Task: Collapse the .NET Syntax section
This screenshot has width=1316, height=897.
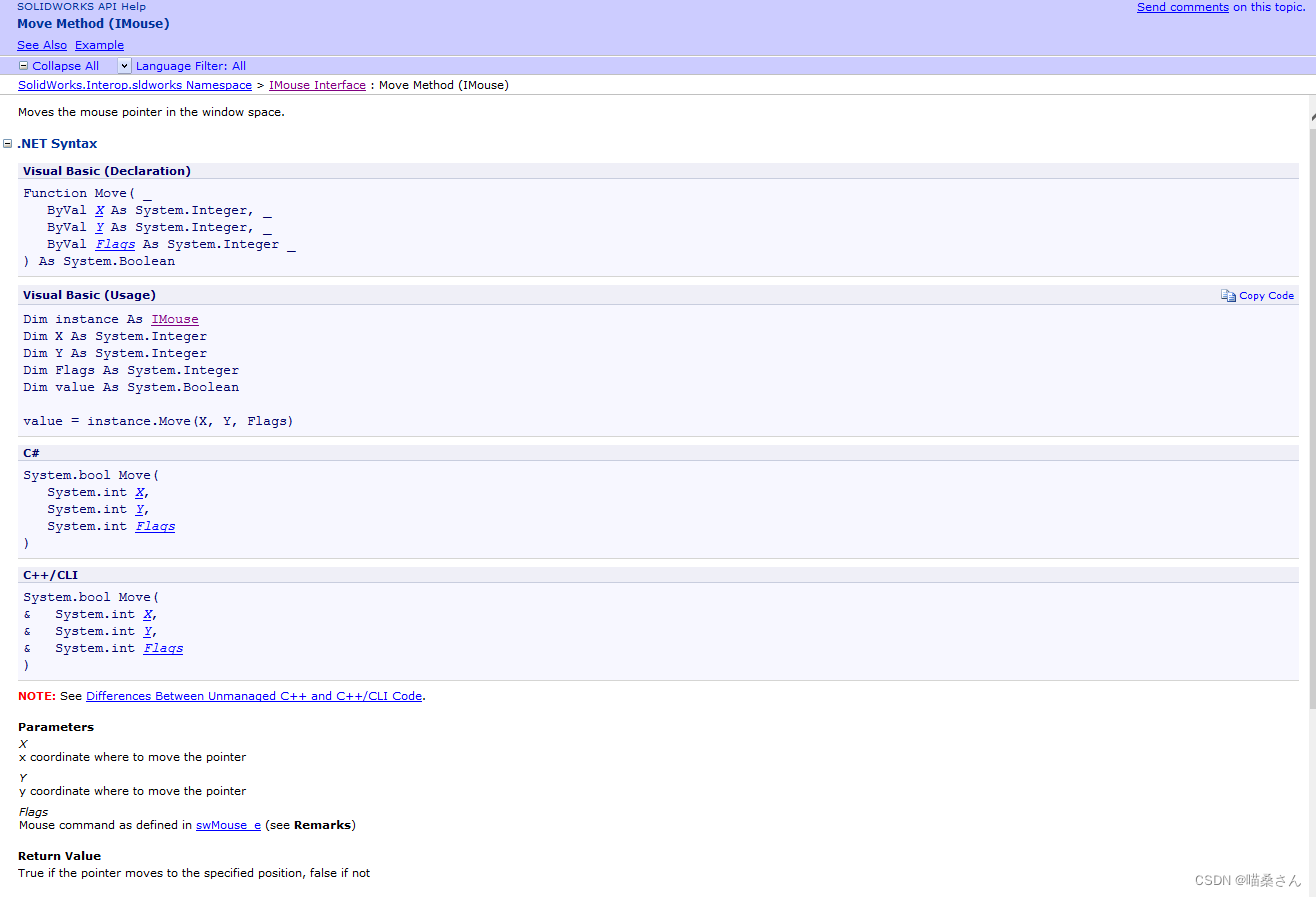Action: [8, 144]
